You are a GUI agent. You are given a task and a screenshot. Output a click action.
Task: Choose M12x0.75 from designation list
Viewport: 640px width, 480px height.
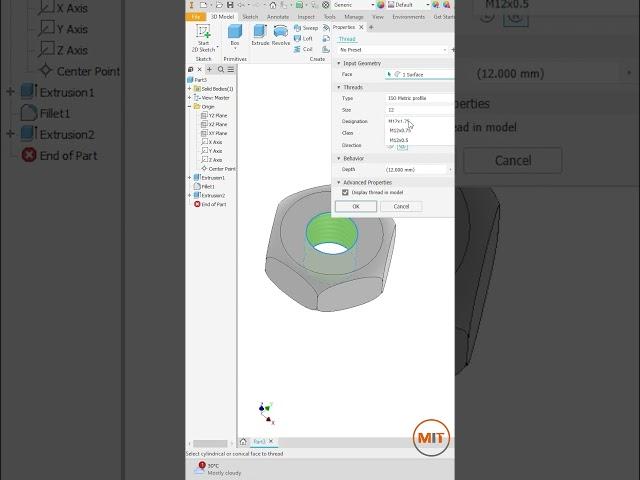click(420, 131)
